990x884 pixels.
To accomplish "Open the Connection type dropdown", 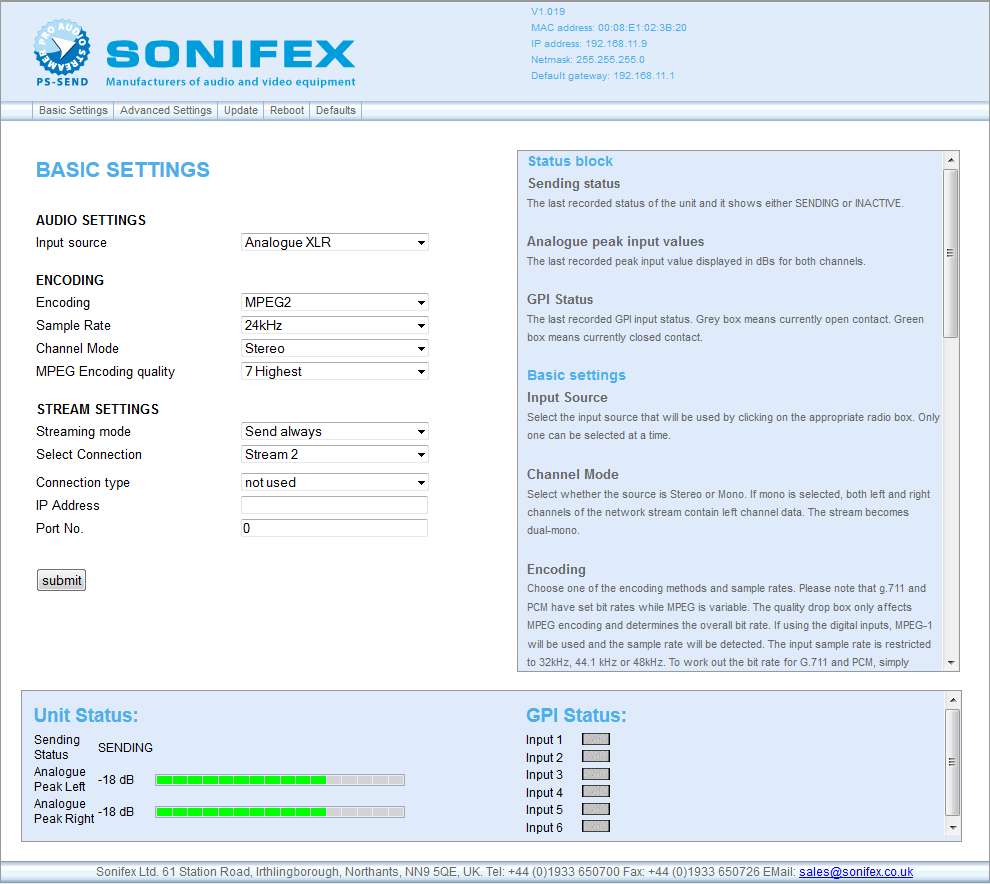I will click(x=335, y=483).
